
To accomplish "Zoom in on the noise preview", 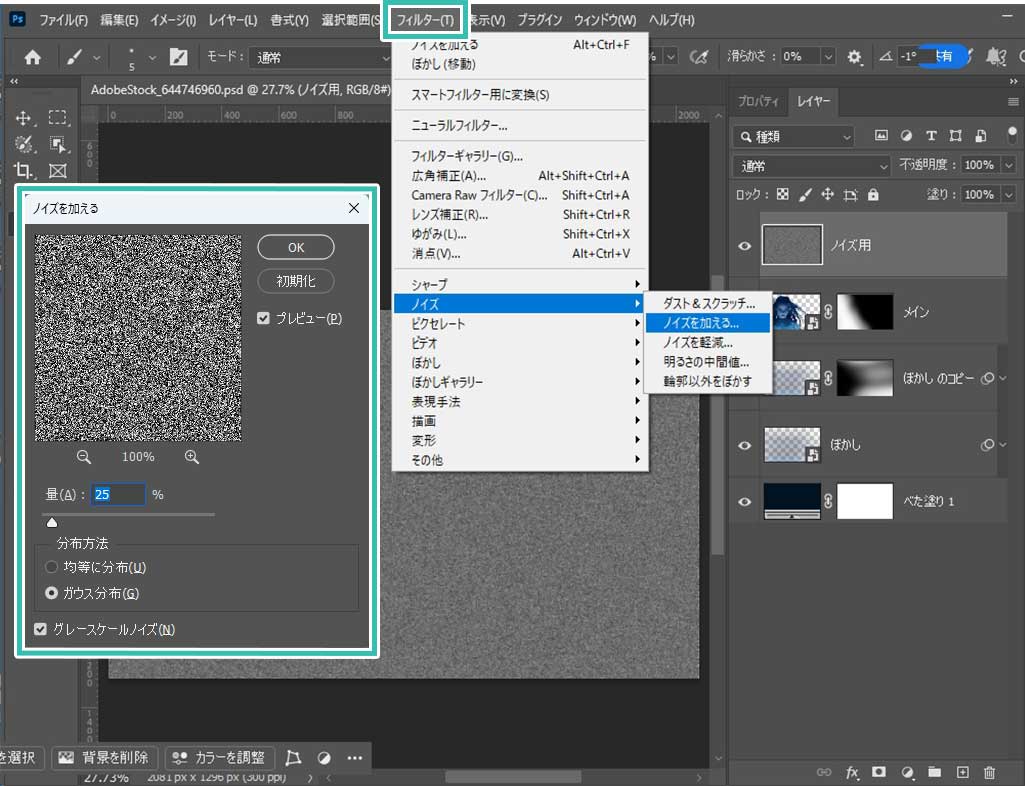I will point(191,457).
